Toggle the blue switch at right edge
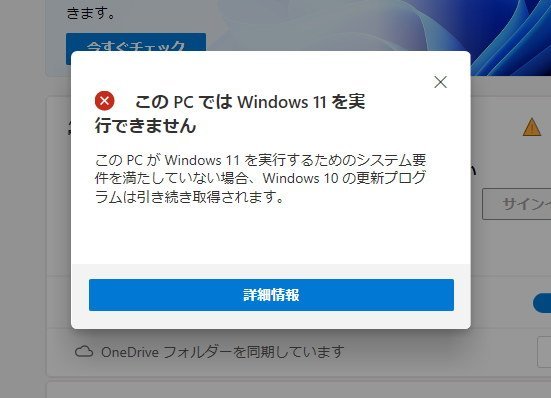This screenshot has width=551, height=398. tap(542, 303)
